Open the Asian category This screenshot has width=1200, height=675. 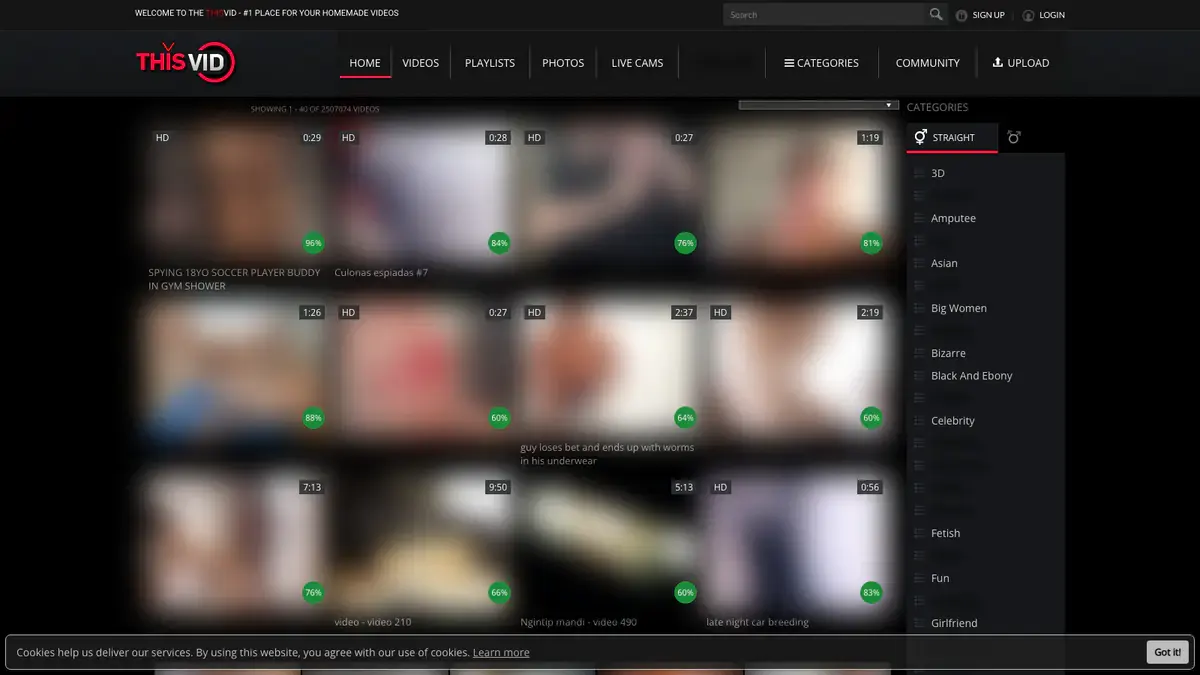point(944,263)
